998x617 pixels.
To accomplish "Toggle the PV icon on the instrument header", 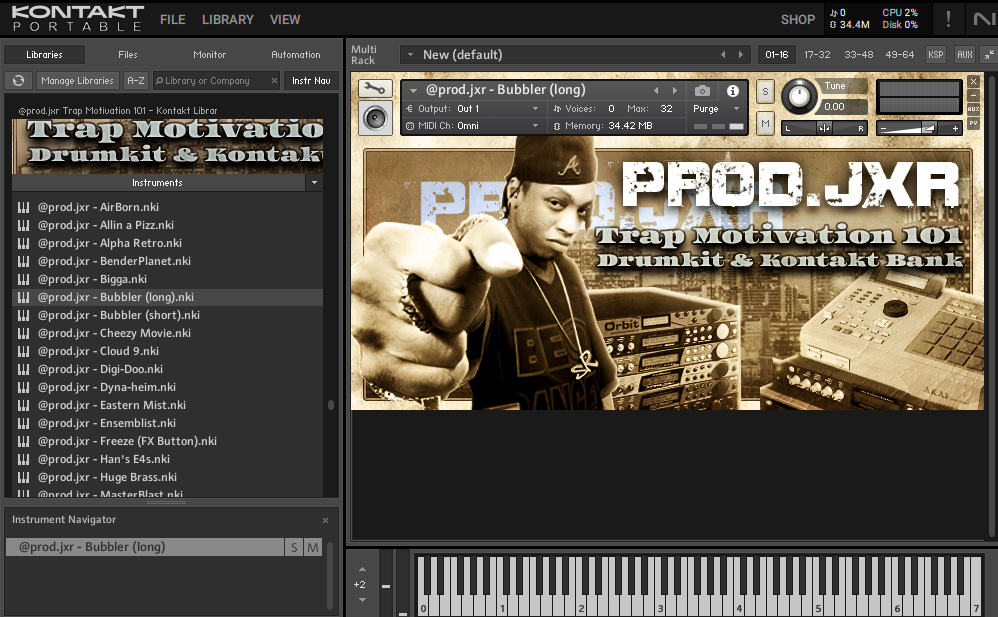I will coord(973,123).
